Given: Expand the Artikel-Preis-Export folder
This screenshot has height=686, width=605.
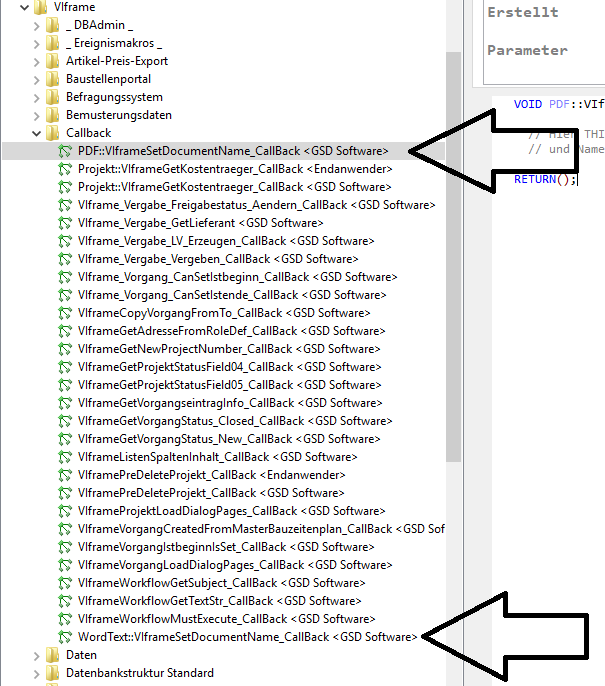Looking at the screenshot, I should [x=37, y=62].
